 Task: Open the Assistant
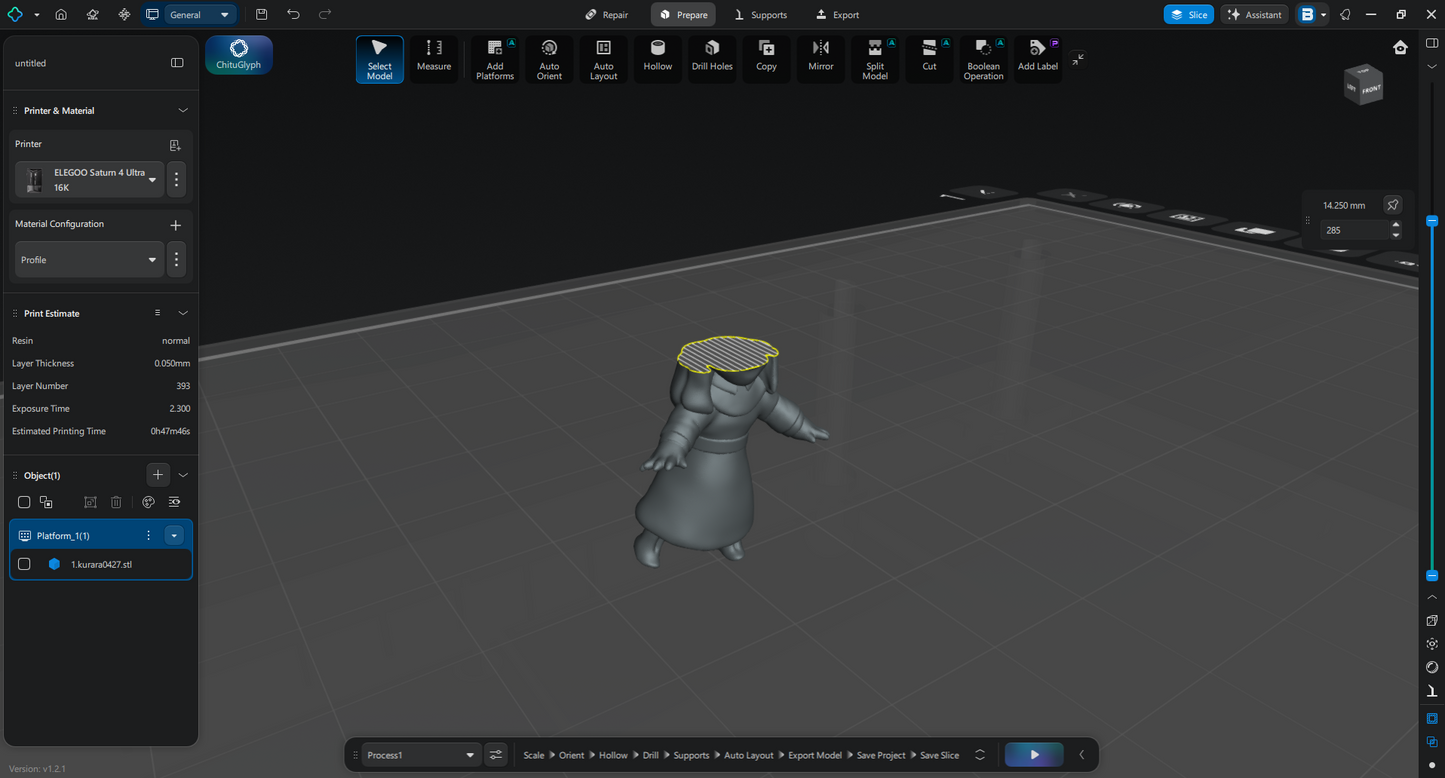pyautogui.click(x=1254, y=15)
